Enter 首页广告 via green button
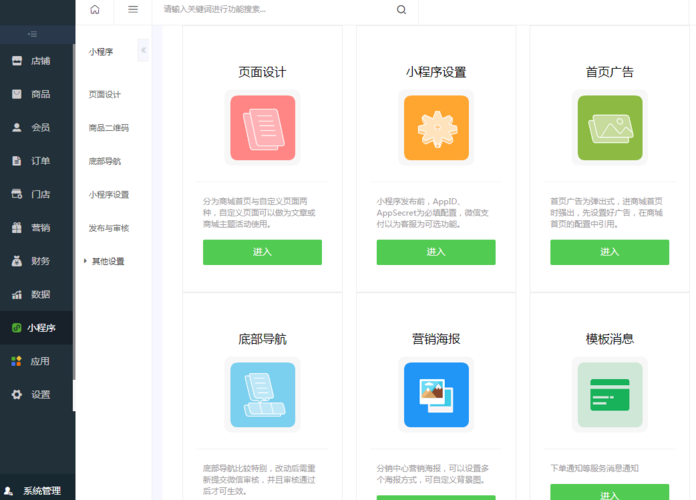696x500 pixels. (x=609, y=252)
